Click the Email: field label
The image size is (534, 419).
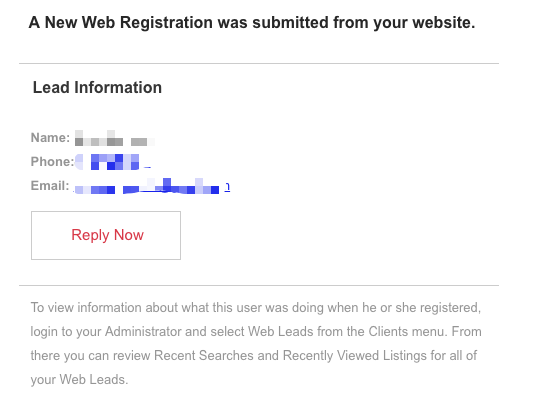pyautogui.click(x=50, y=186)
